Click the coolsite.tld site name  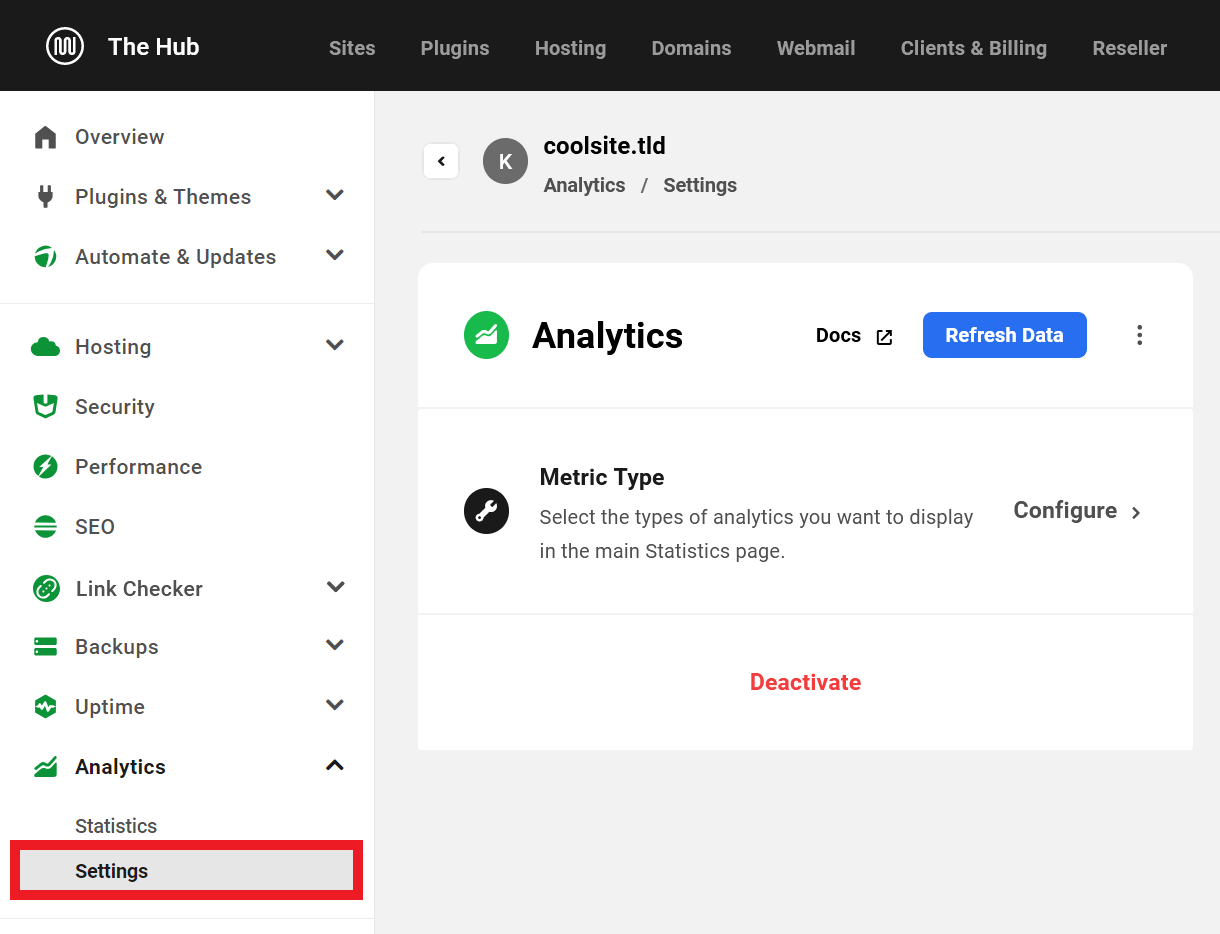pyautogui.click(x=604, y=146)
